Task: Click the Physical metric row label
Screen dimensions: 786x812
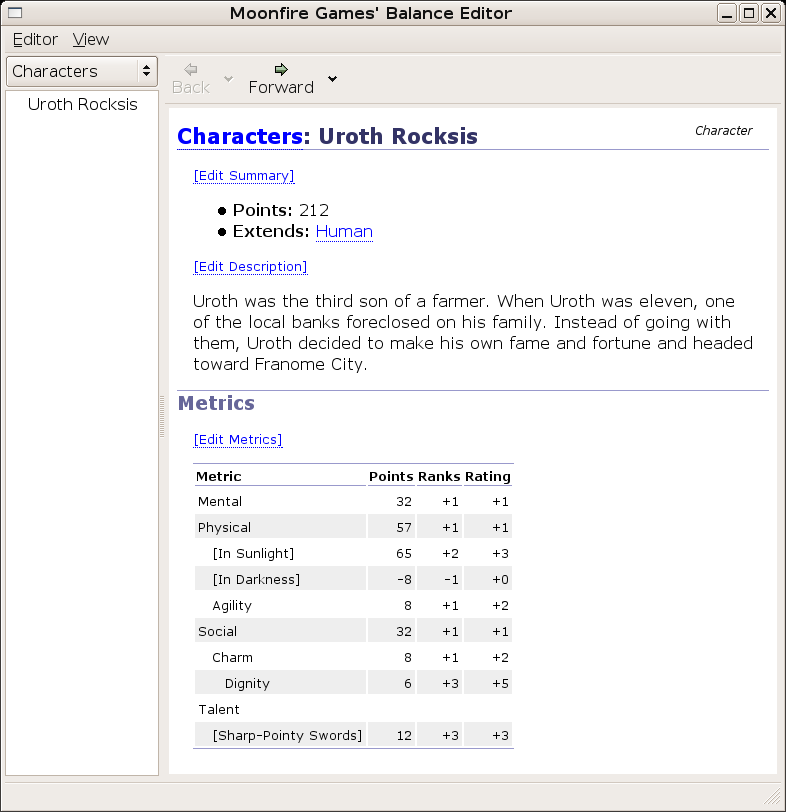Action: tap(224, 528)
